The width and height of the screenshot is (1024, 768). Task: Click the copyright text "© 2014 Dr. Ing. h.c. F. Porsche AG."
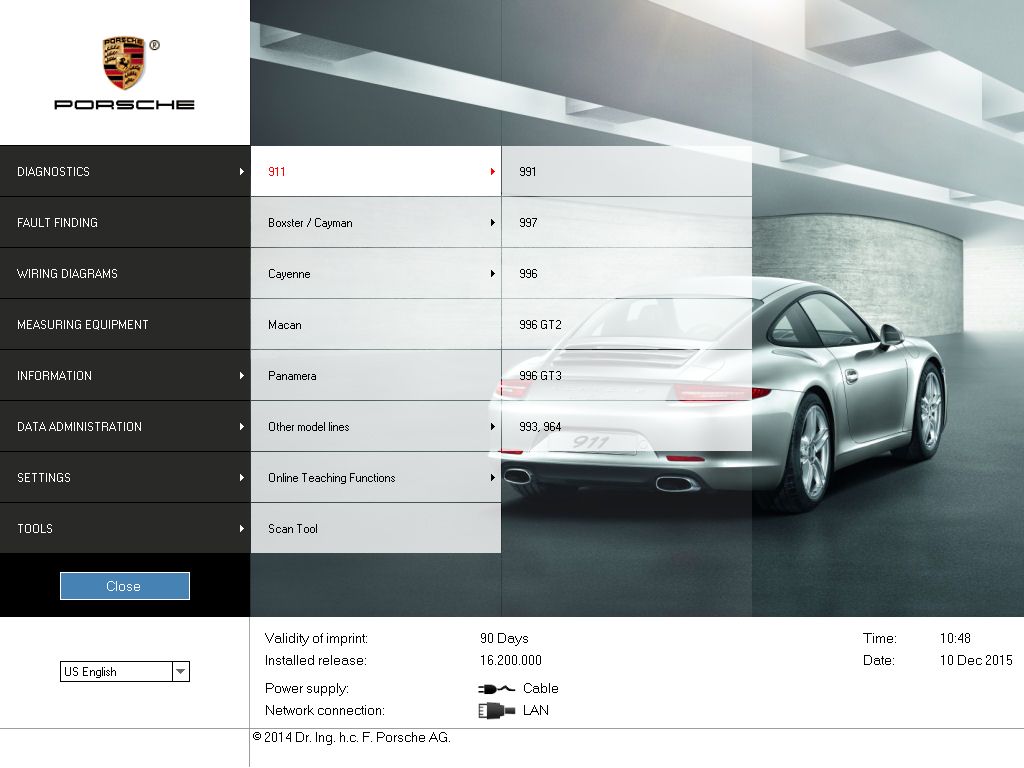351,737
